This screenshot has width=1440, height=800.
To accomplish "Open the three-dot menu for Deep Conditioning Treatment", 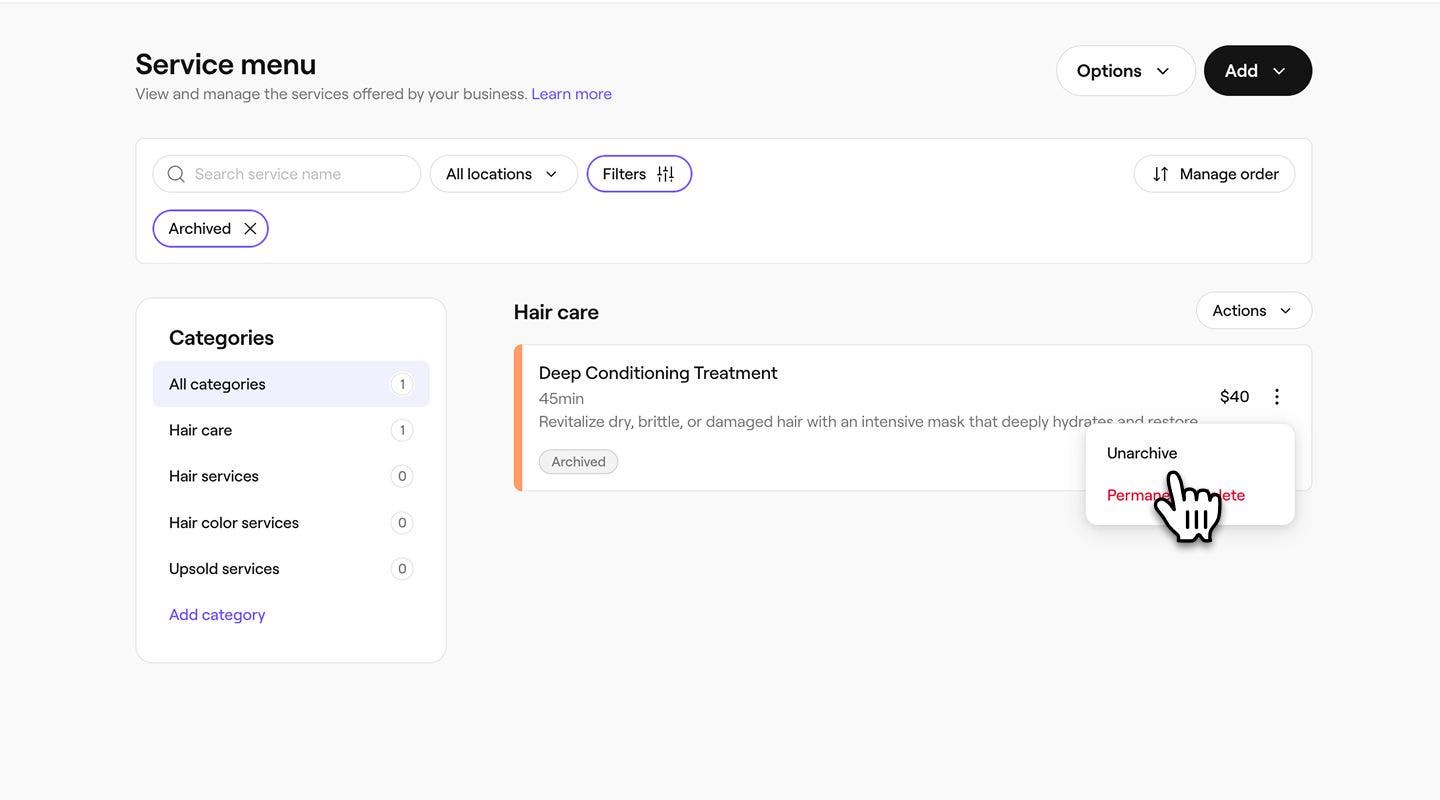I will (x=1276, y=397).
